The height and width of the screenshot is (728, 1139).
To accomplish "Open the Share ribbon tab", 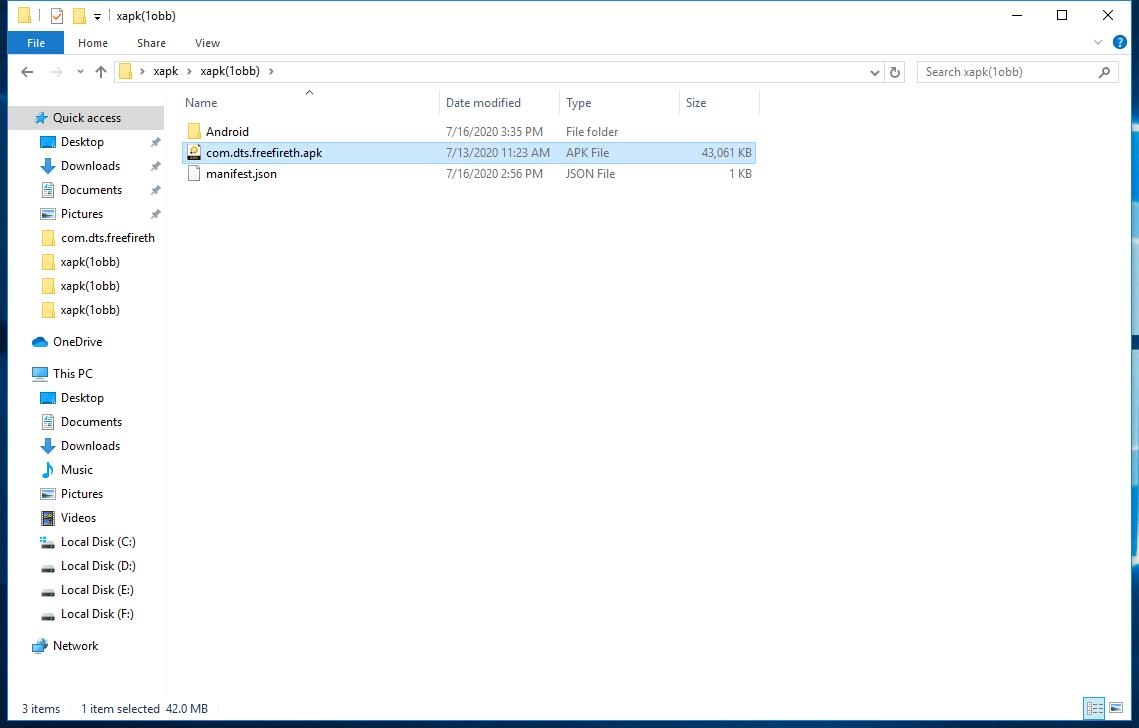I will (151, 43).
